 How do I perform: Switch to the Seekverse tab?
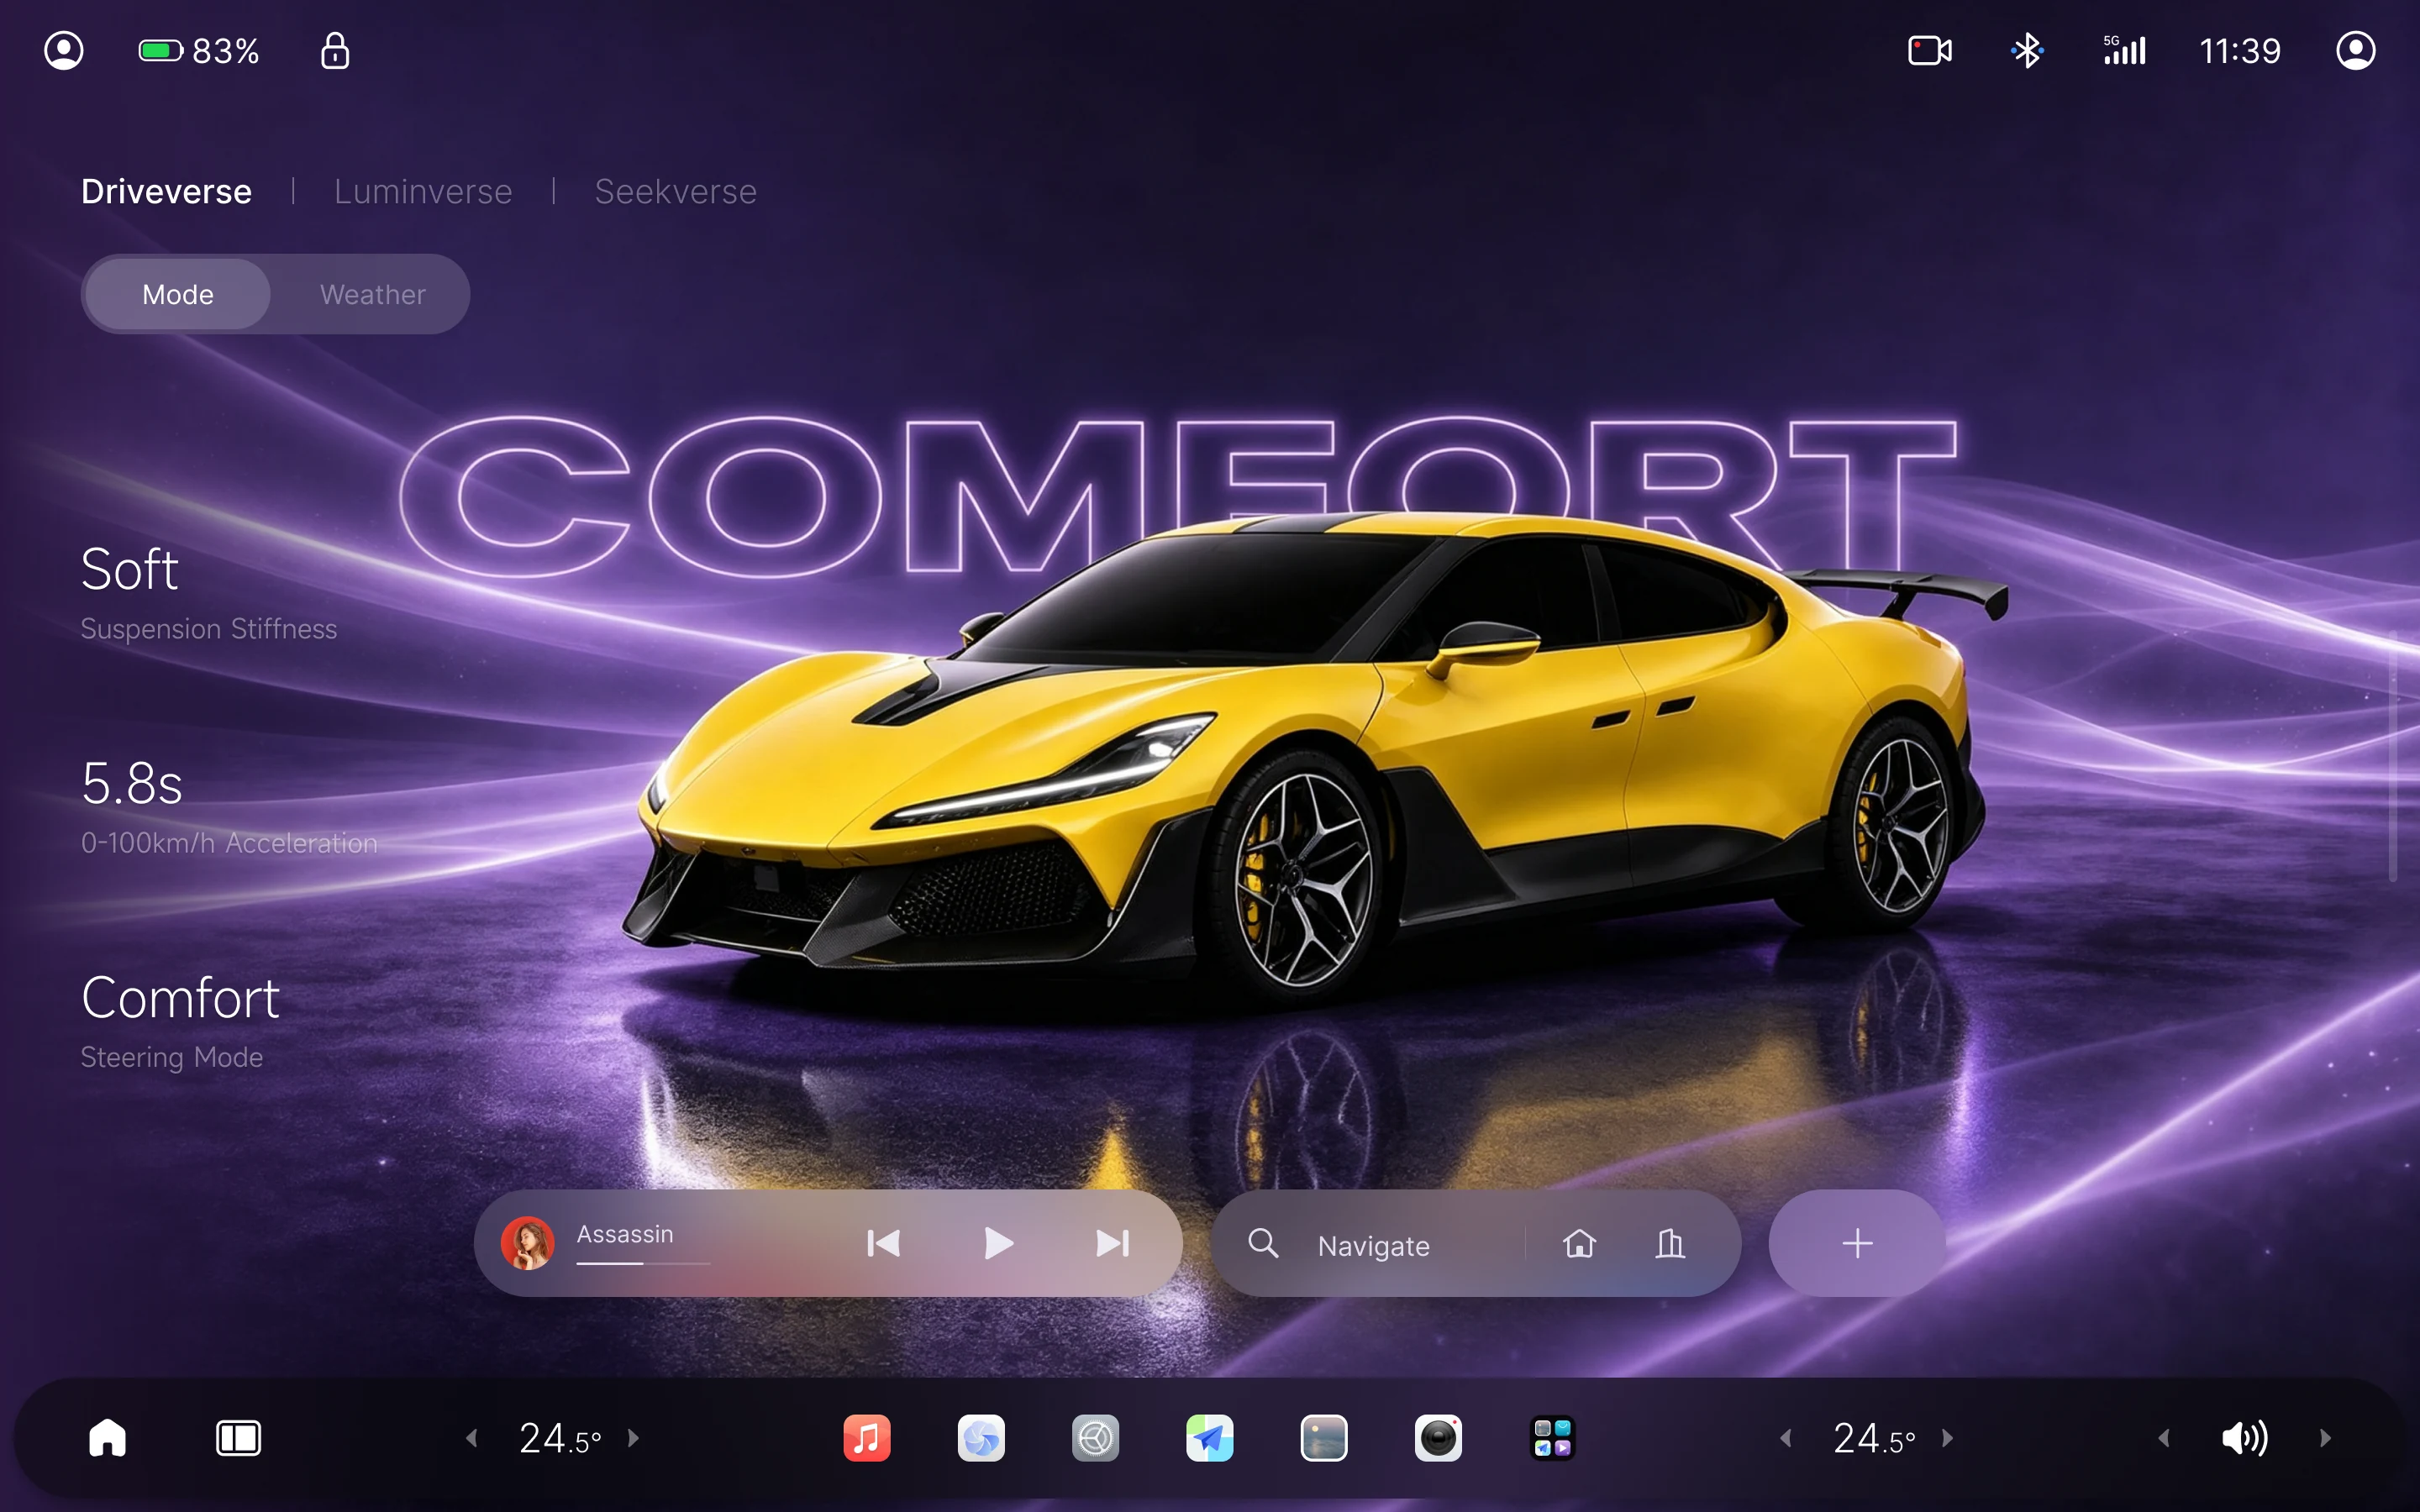[675, 191]
